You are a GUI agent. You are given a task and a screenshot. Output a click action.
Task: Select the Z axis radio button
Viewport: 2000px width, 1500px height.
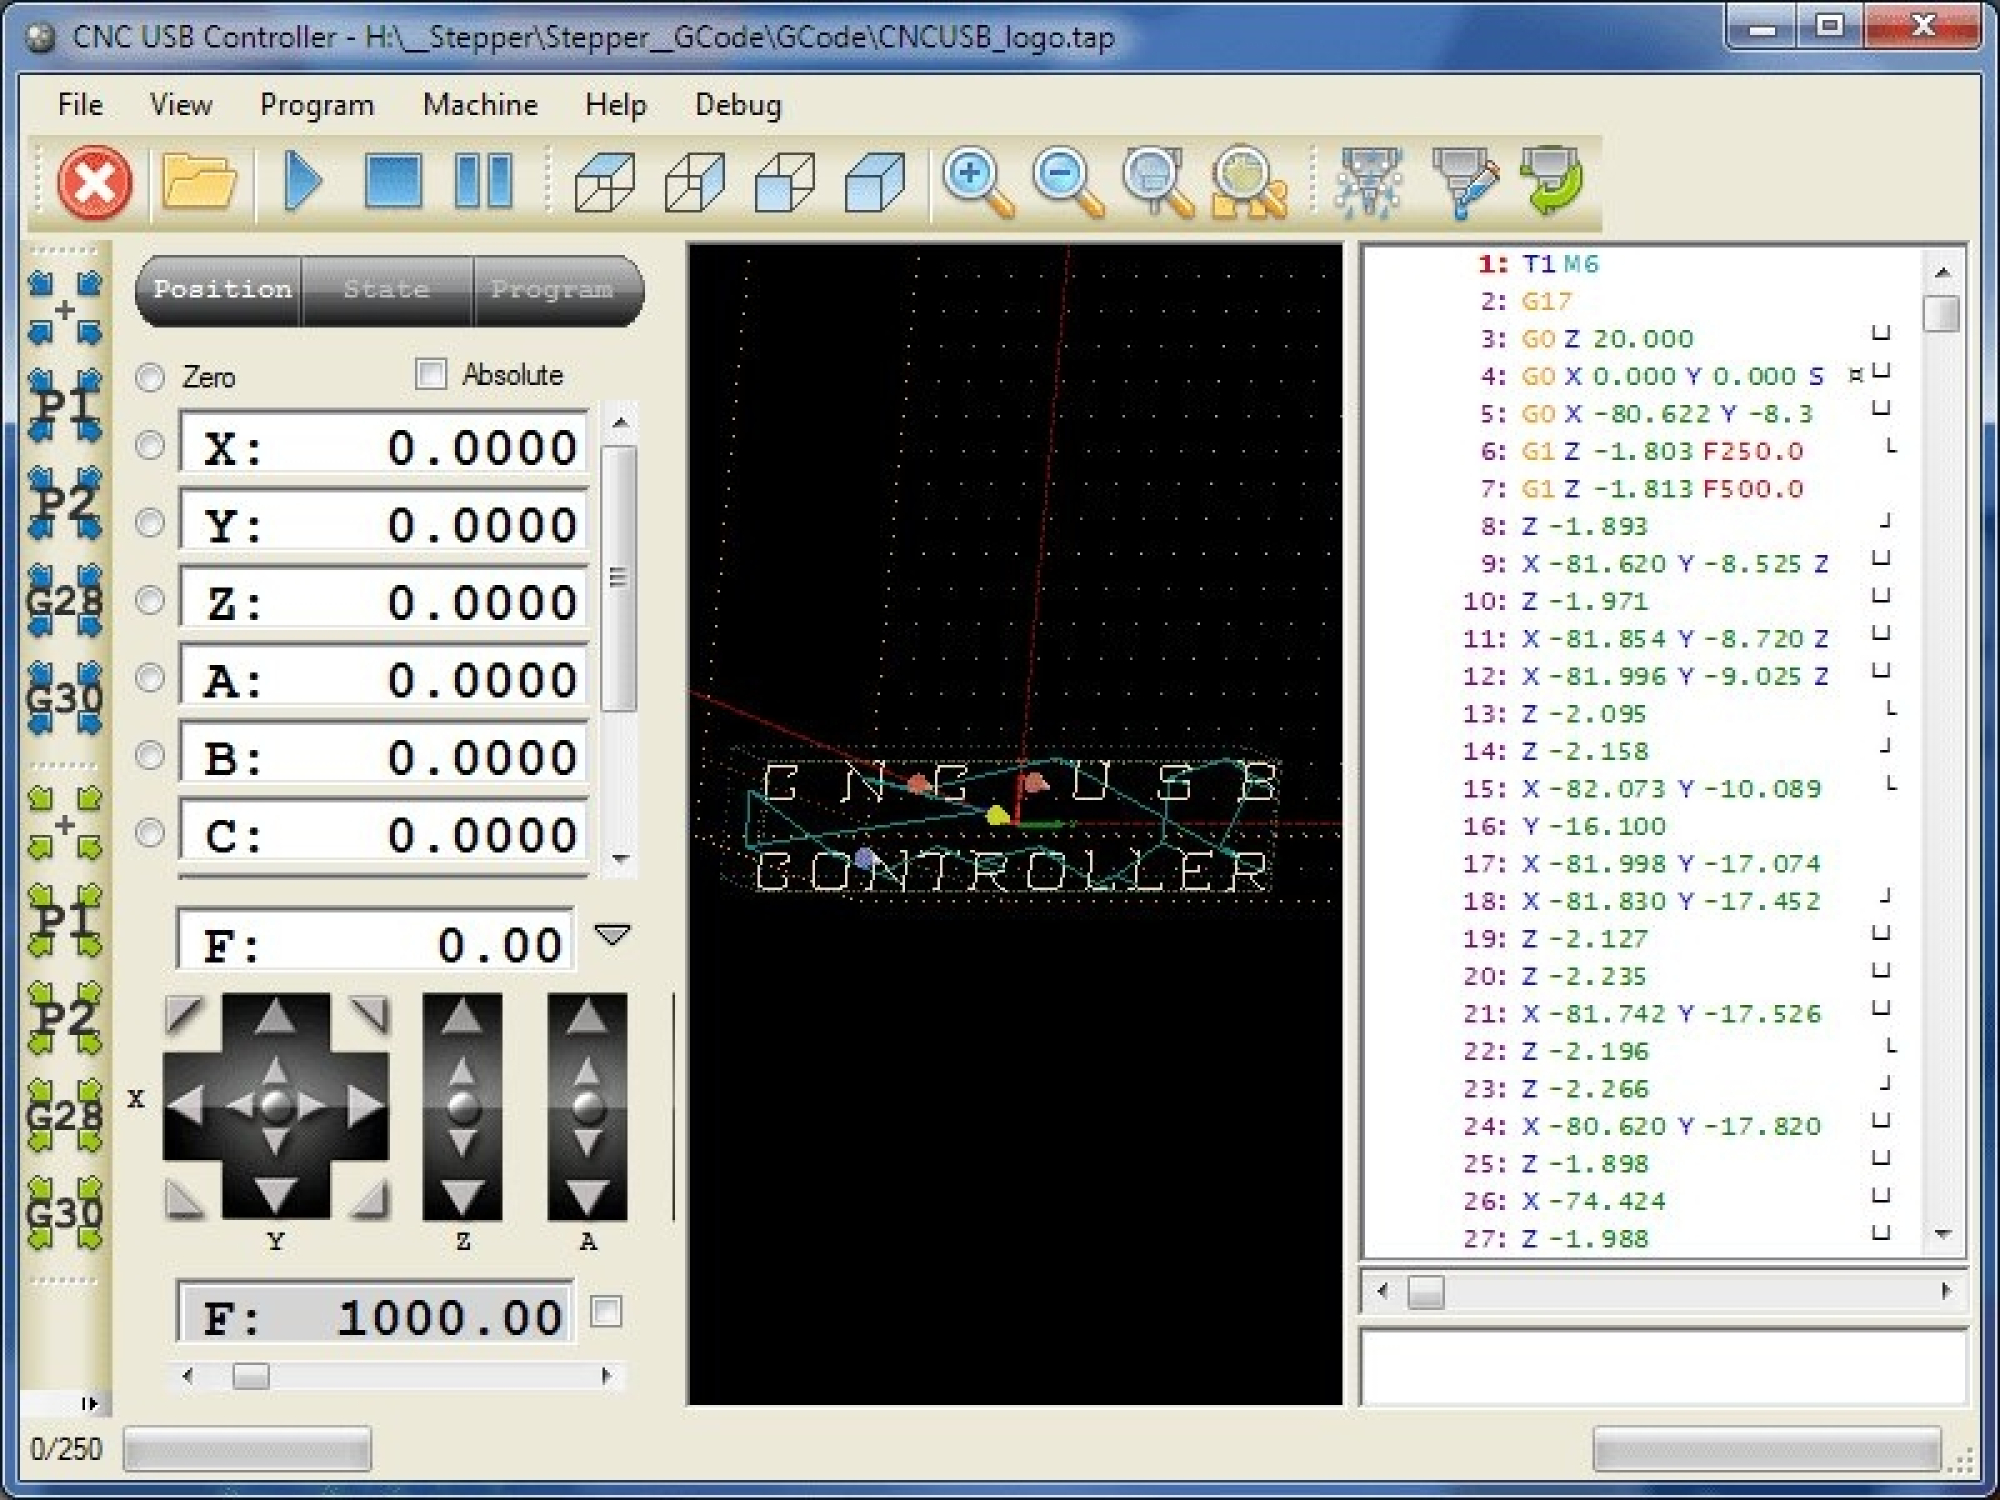coord(150,600)
